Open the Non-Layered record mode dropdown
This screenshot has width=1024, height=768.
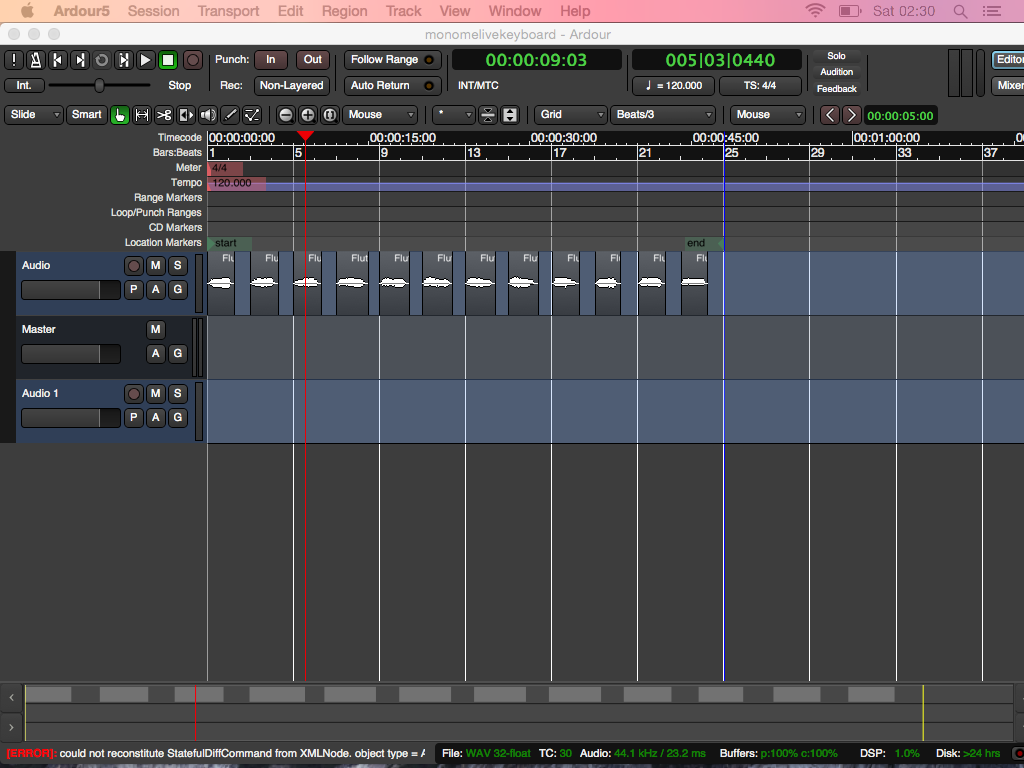pyautogui.click(x=291, y=86)
